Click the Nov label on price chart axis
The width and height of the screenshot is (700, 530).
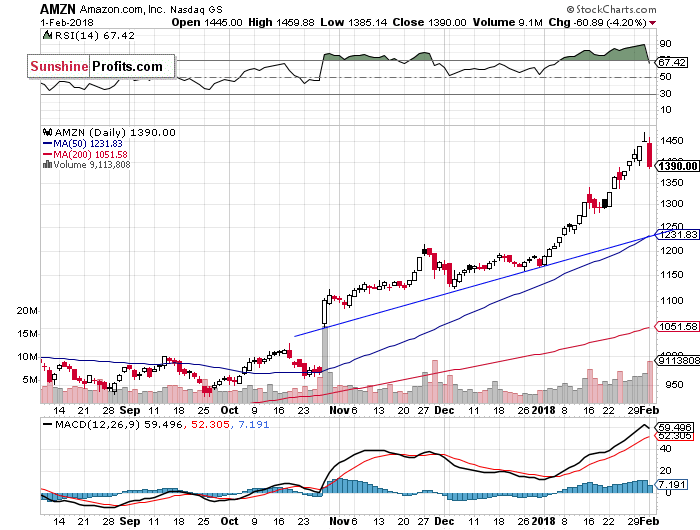(x=339, y=410)
